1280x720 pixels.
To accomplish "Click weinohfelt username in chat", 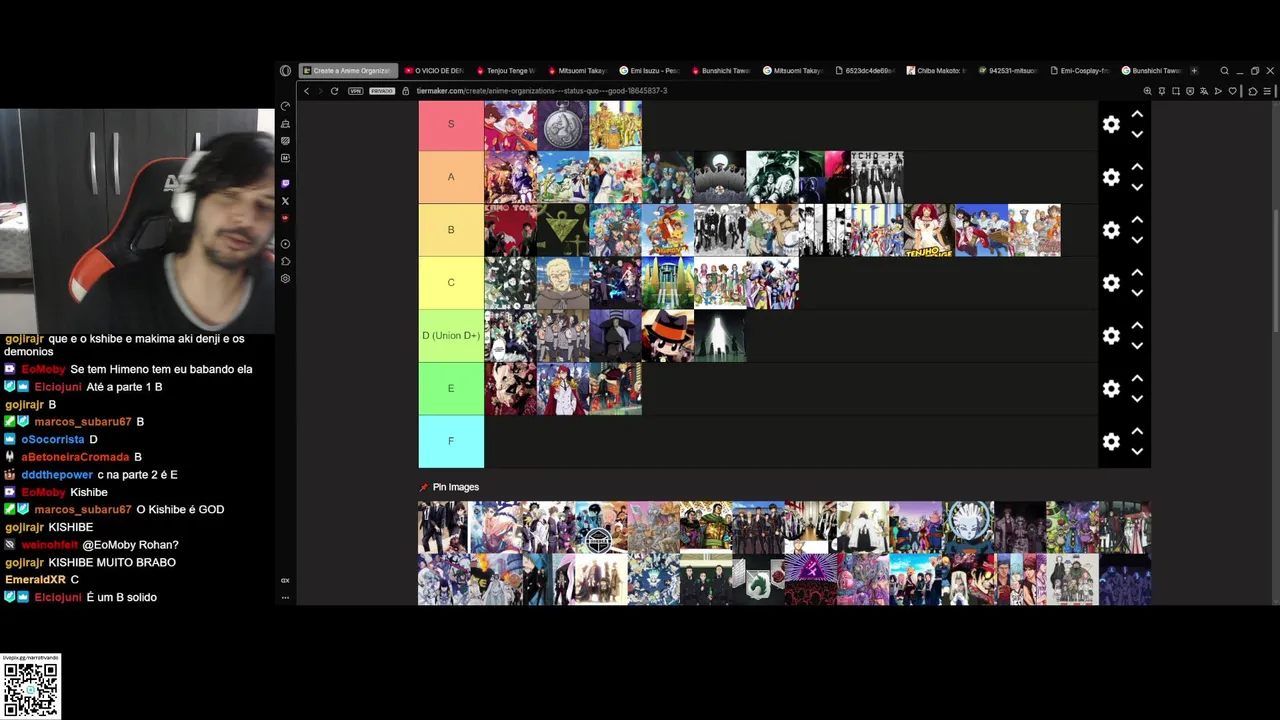I will 50,545.
